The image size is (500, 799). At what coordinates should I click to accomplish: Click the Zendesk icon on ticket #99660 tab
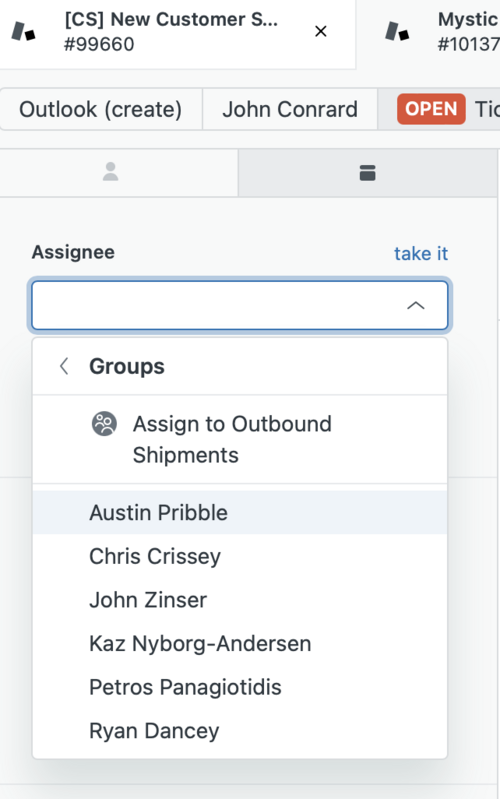23,32
